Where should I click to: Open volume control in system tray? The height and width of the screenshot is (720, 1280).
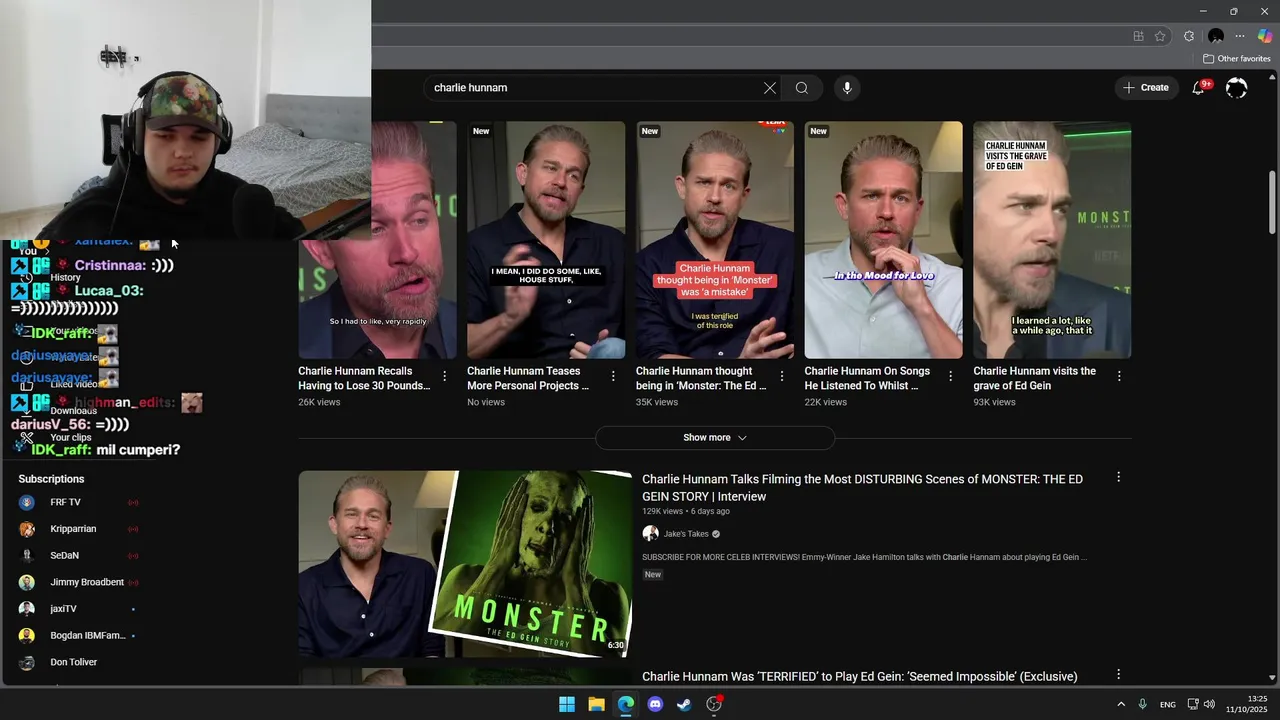[1209, 704]
